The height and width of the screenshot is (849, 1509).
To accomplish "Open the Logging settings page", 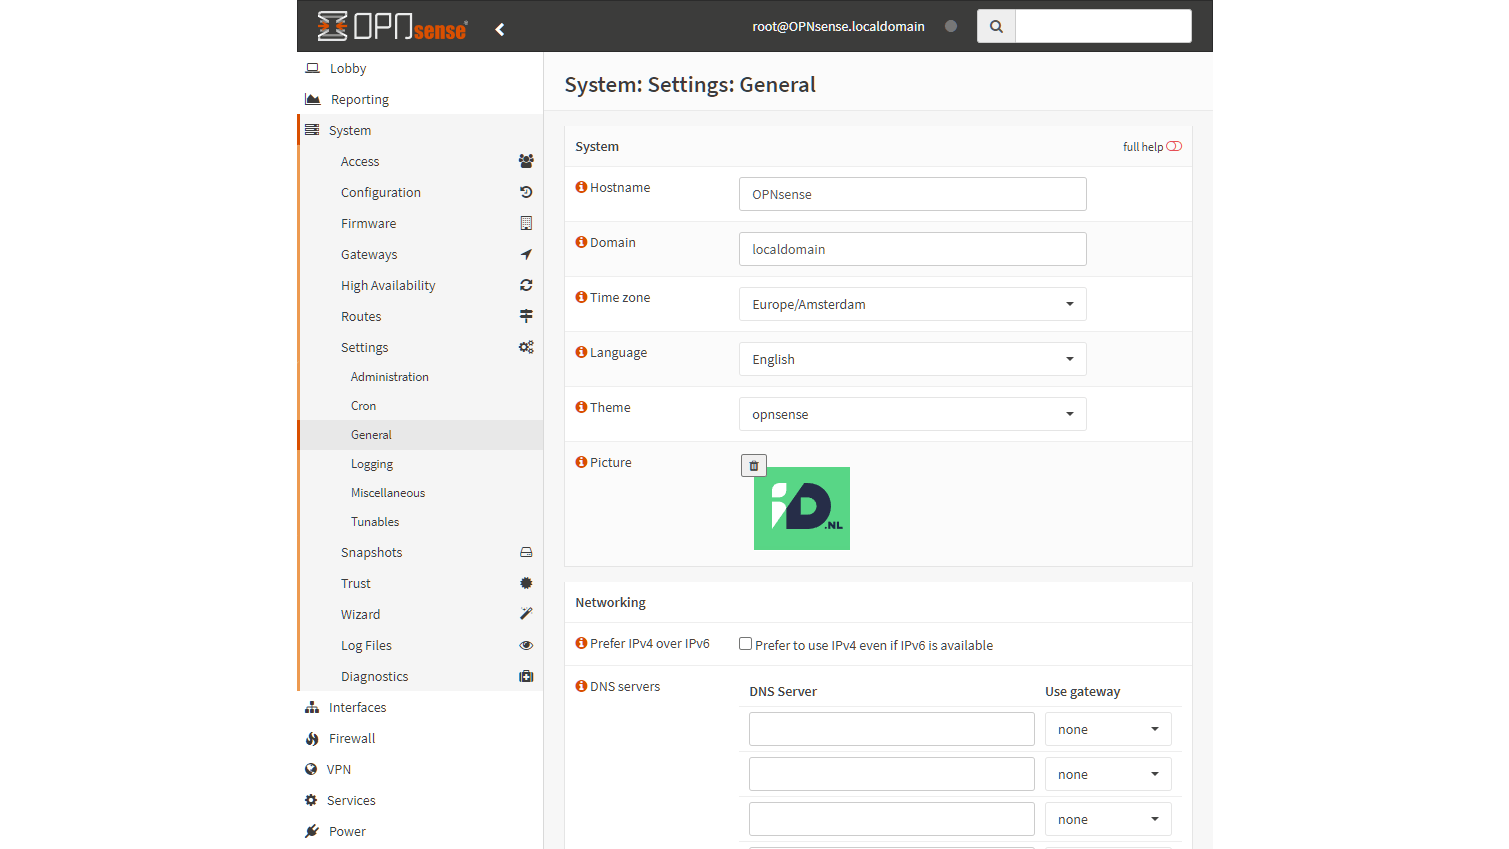I will [421, 464].
